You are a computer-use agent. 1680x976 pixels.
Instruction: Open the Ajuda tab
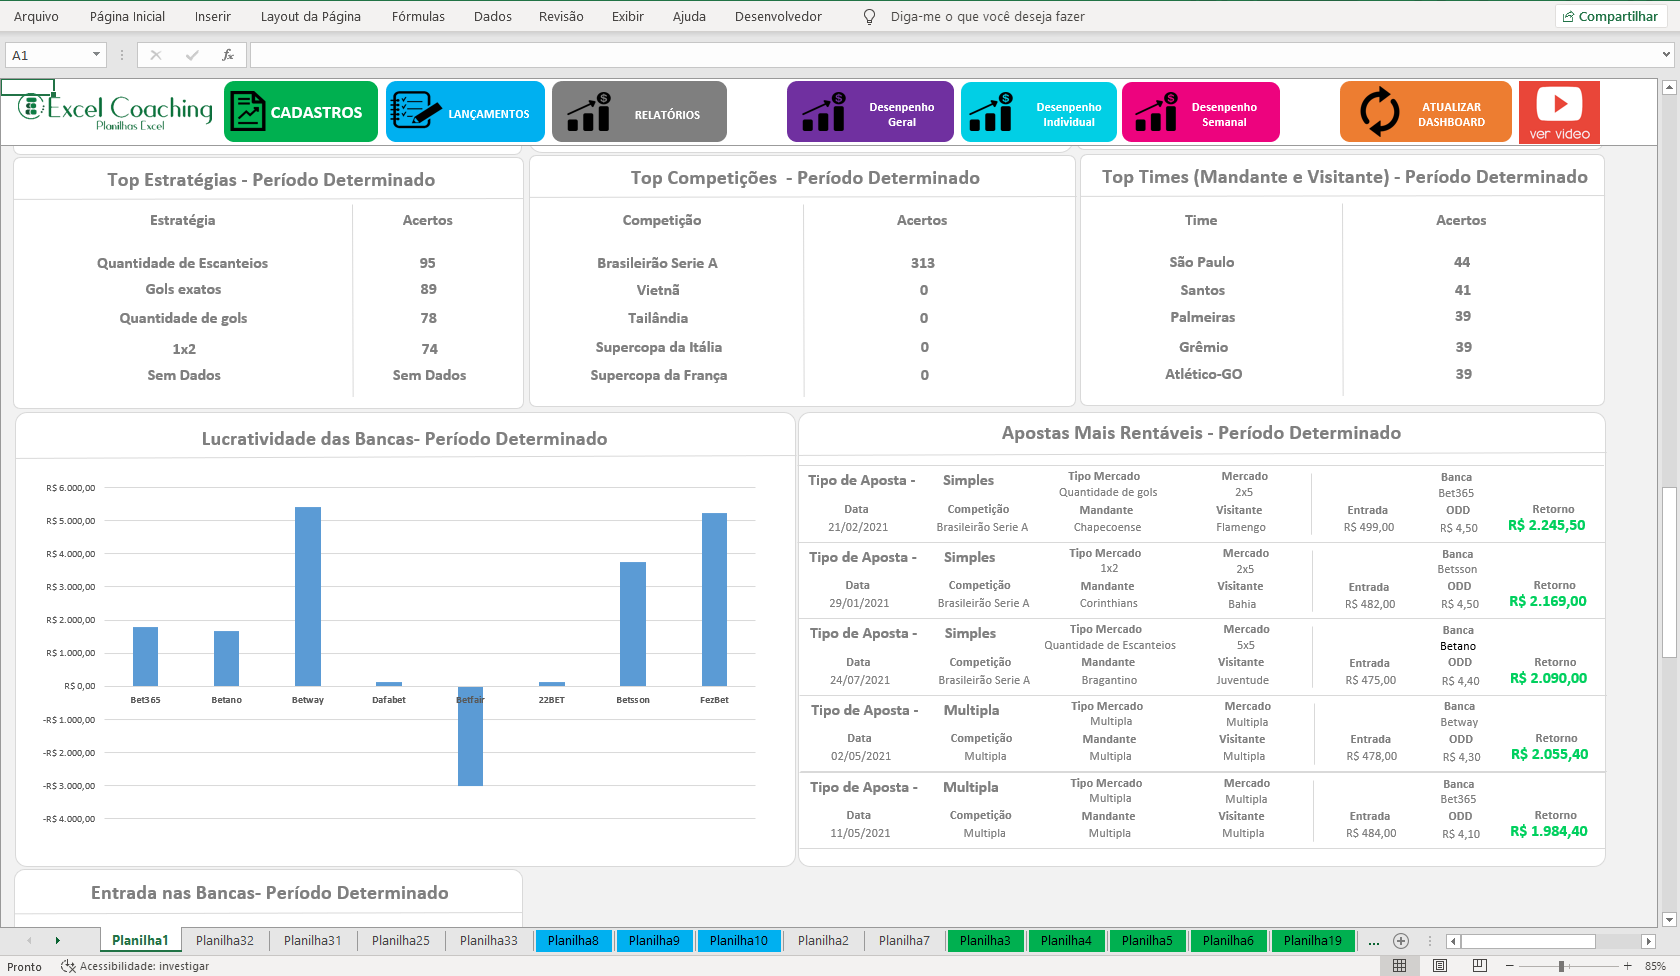point(689,16)
